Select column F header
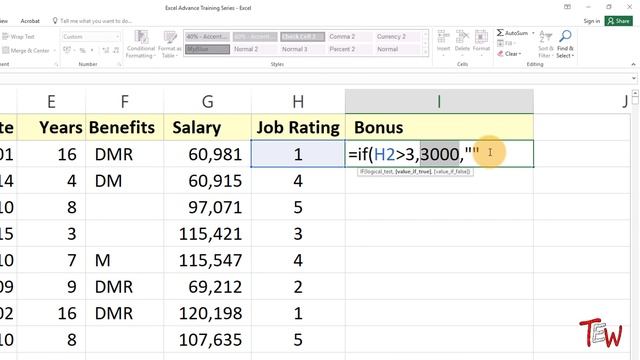The width and height of the screenshot is (640, 360). [x=124, y=101]
